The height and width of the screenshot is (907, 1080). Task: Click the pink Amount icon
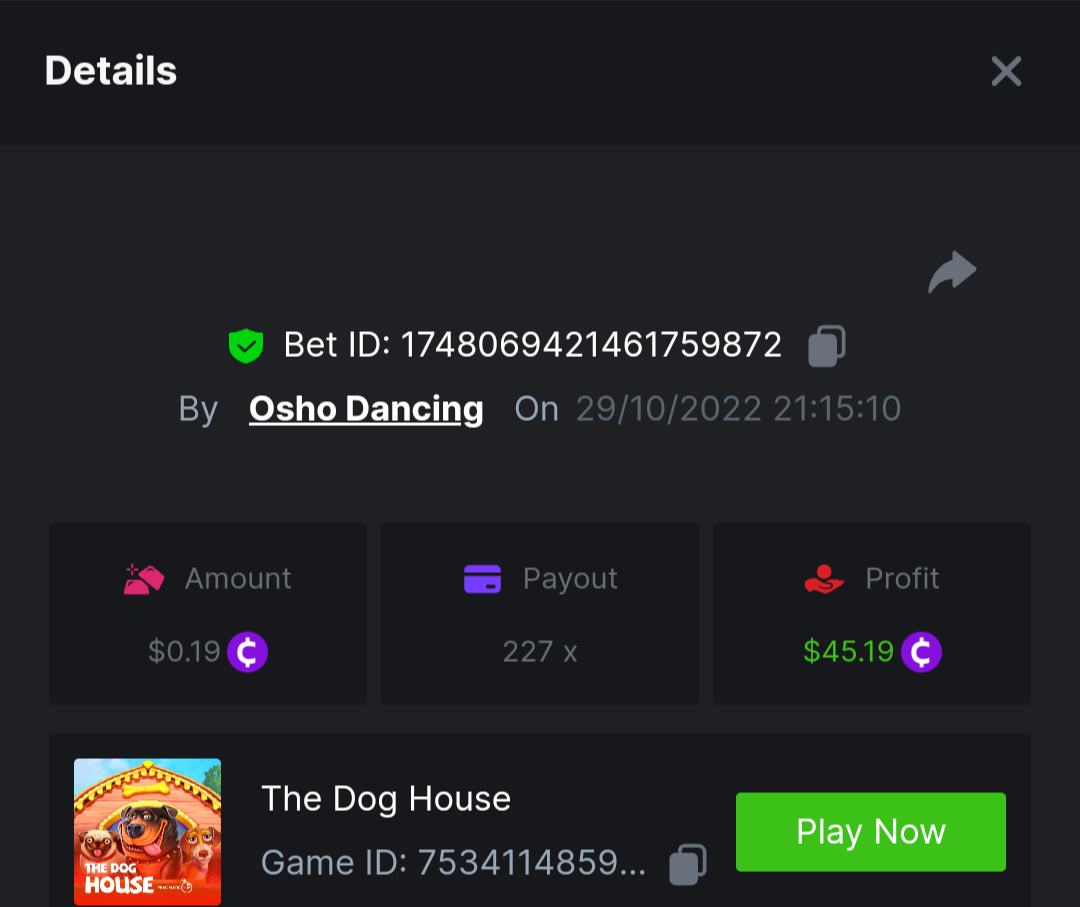click(x=144, y=578)
